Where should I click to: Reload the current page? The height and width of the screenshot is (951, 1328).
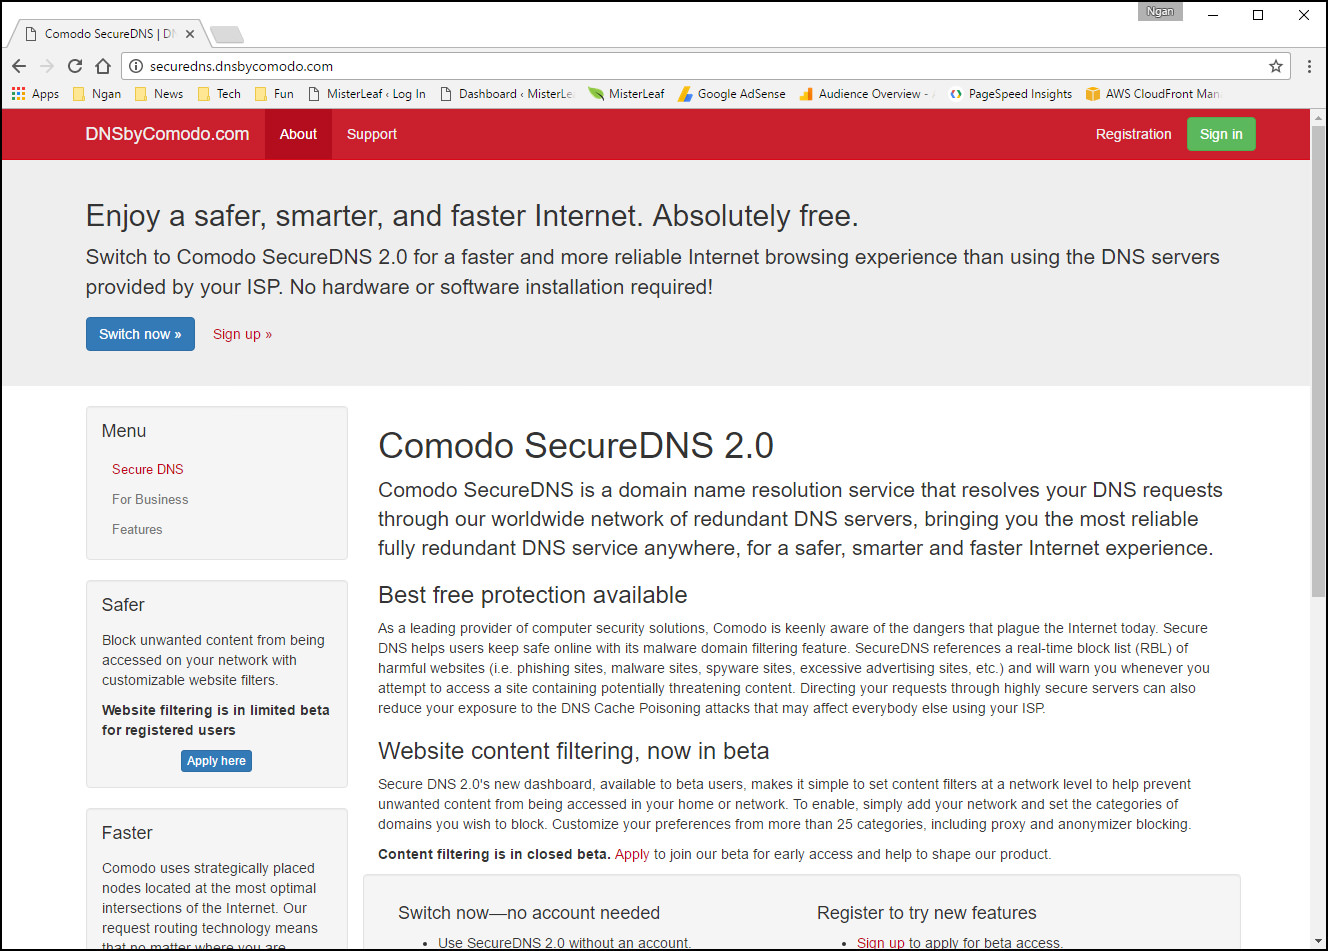(75, 66)
